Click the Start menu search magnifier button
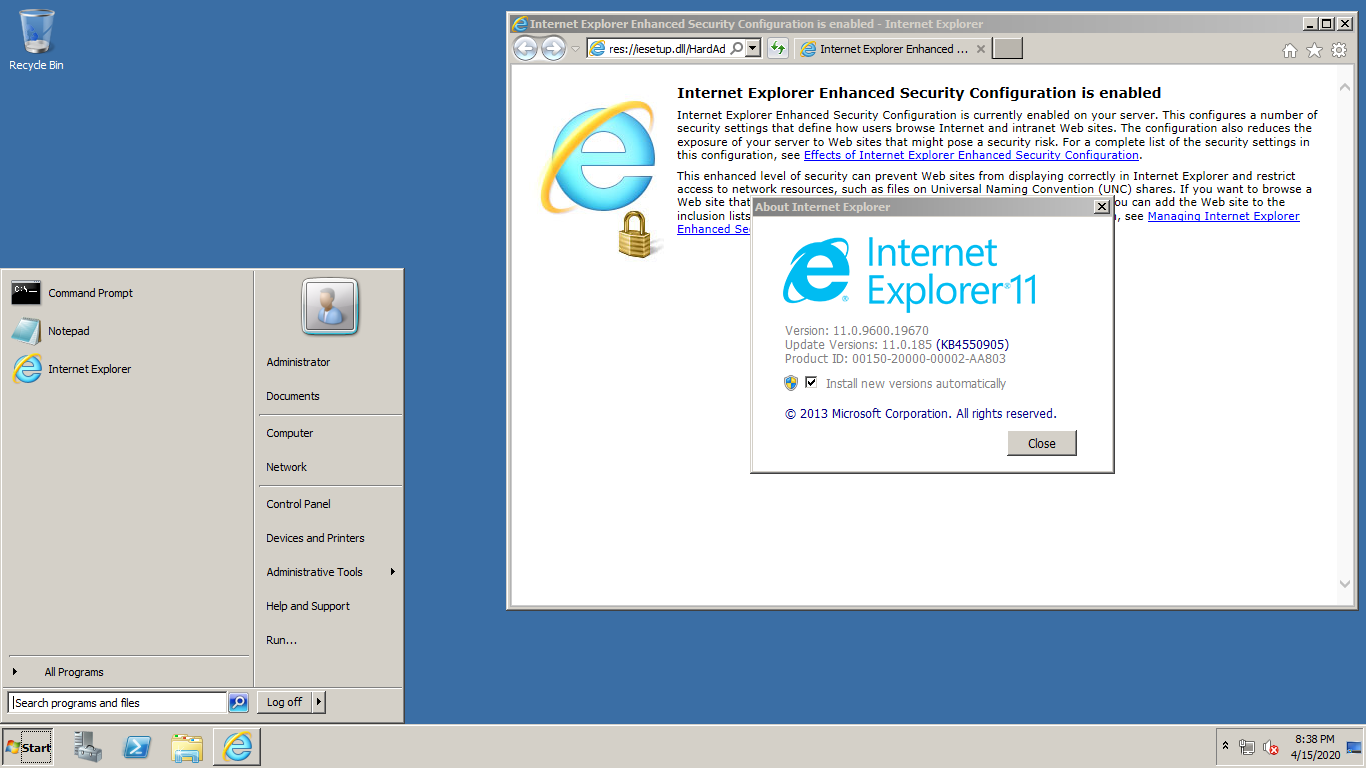This screenshot has height=768, width=1366. [x=238, y=703]
